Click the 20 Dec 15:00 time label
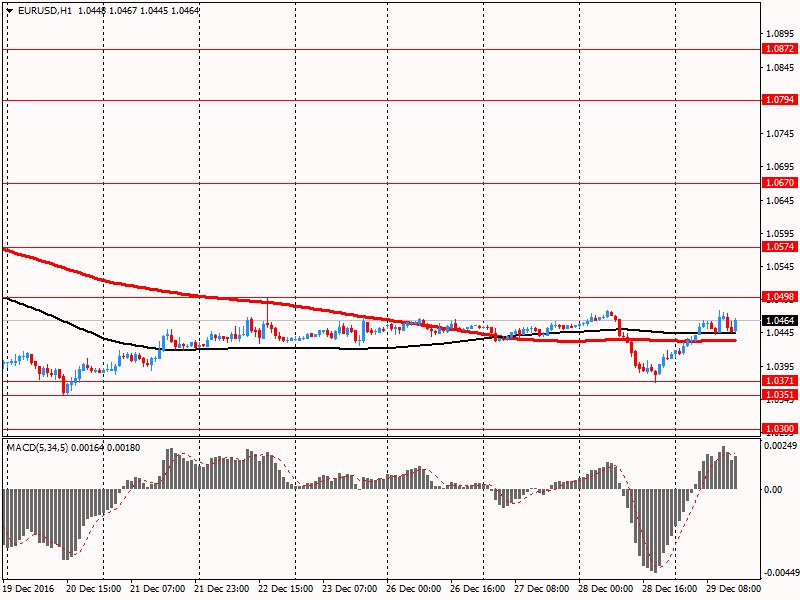This screenshot has width=800, height=600. (93, 589)
